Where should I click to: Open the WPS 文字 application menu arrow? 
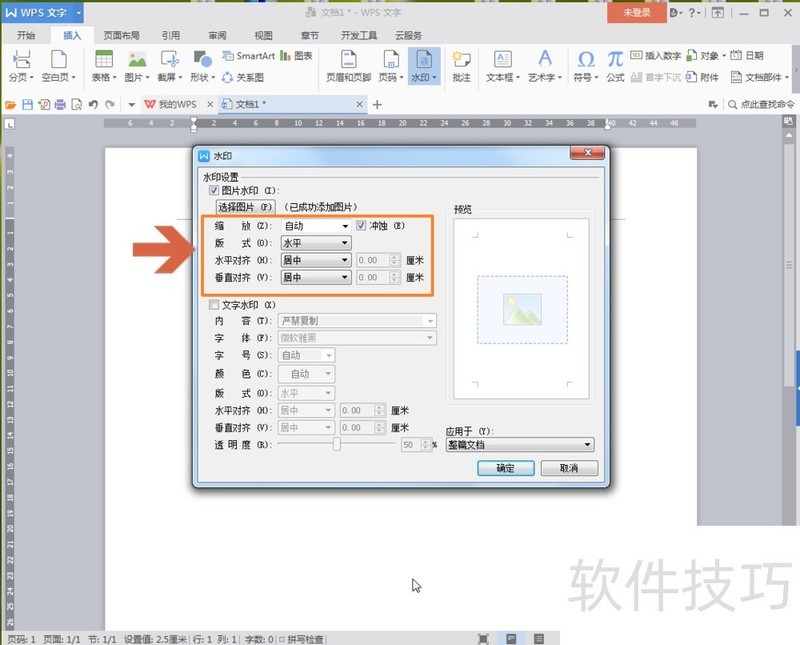[79, 13]
